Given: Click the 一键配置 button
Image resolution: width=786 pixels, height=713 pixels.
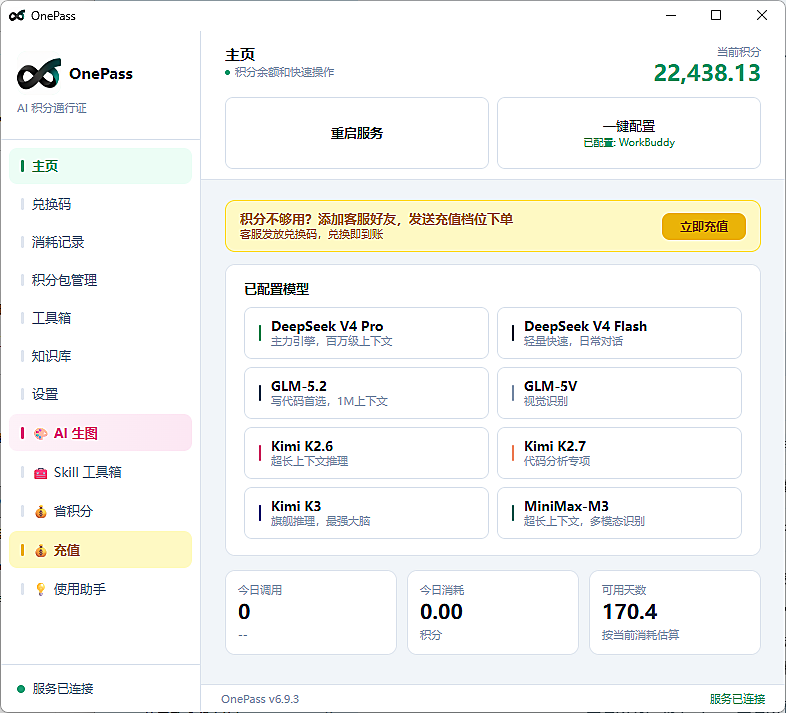Looking at the screenshot, I should coord(629,133).
